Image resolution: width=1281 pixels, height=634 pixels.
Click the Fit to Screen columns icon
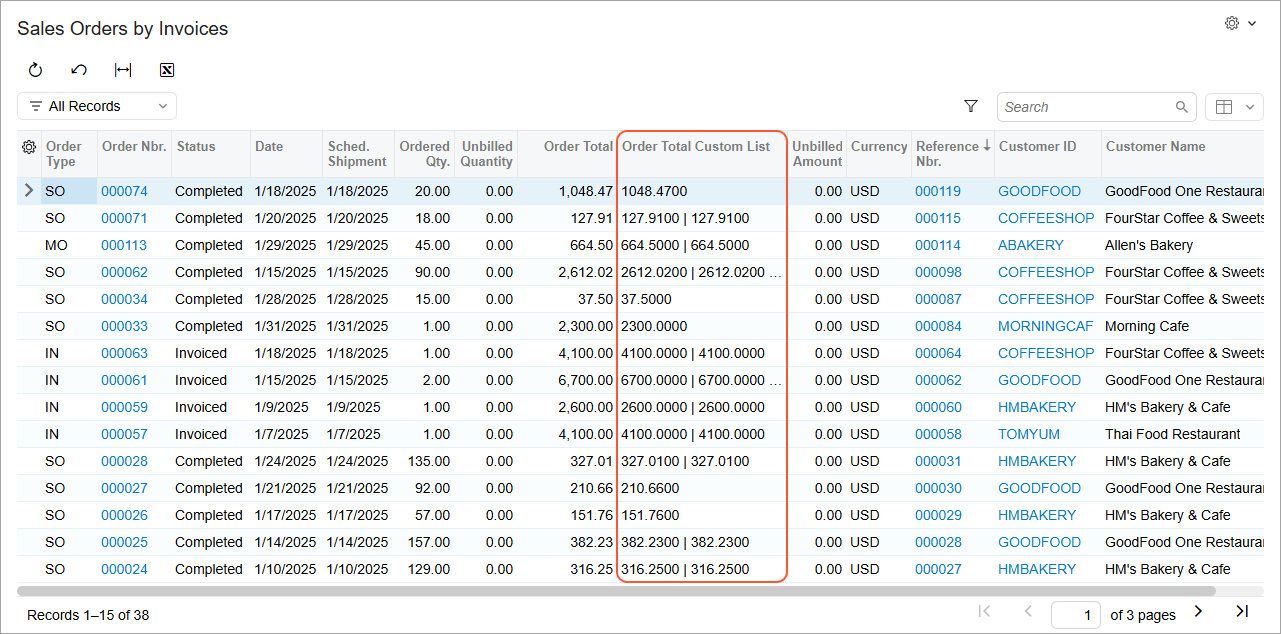click(123, 70)
